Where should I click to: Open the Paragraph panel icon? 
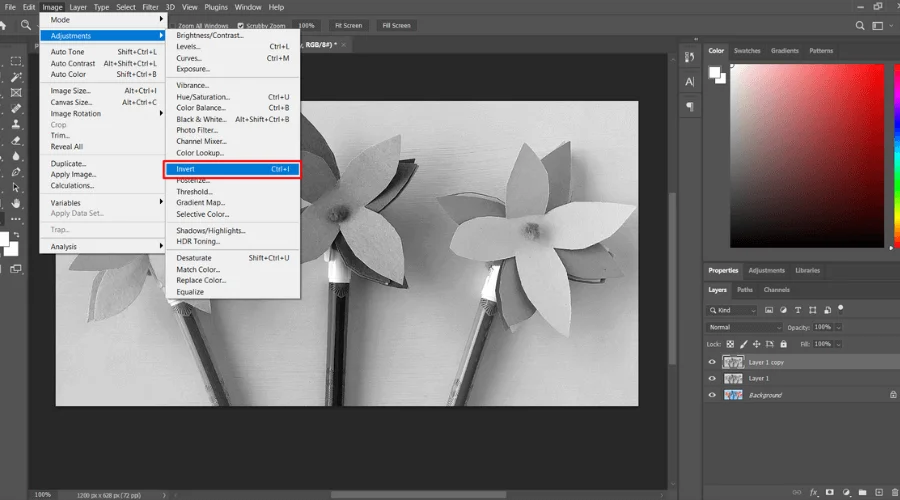690,107
